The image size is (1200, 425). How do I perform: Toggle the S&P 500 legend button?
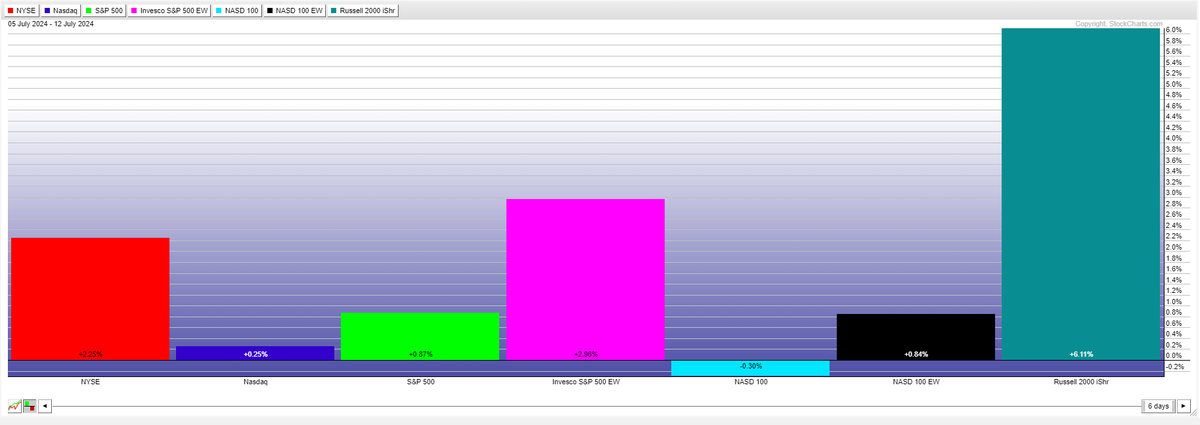[105, 10]
